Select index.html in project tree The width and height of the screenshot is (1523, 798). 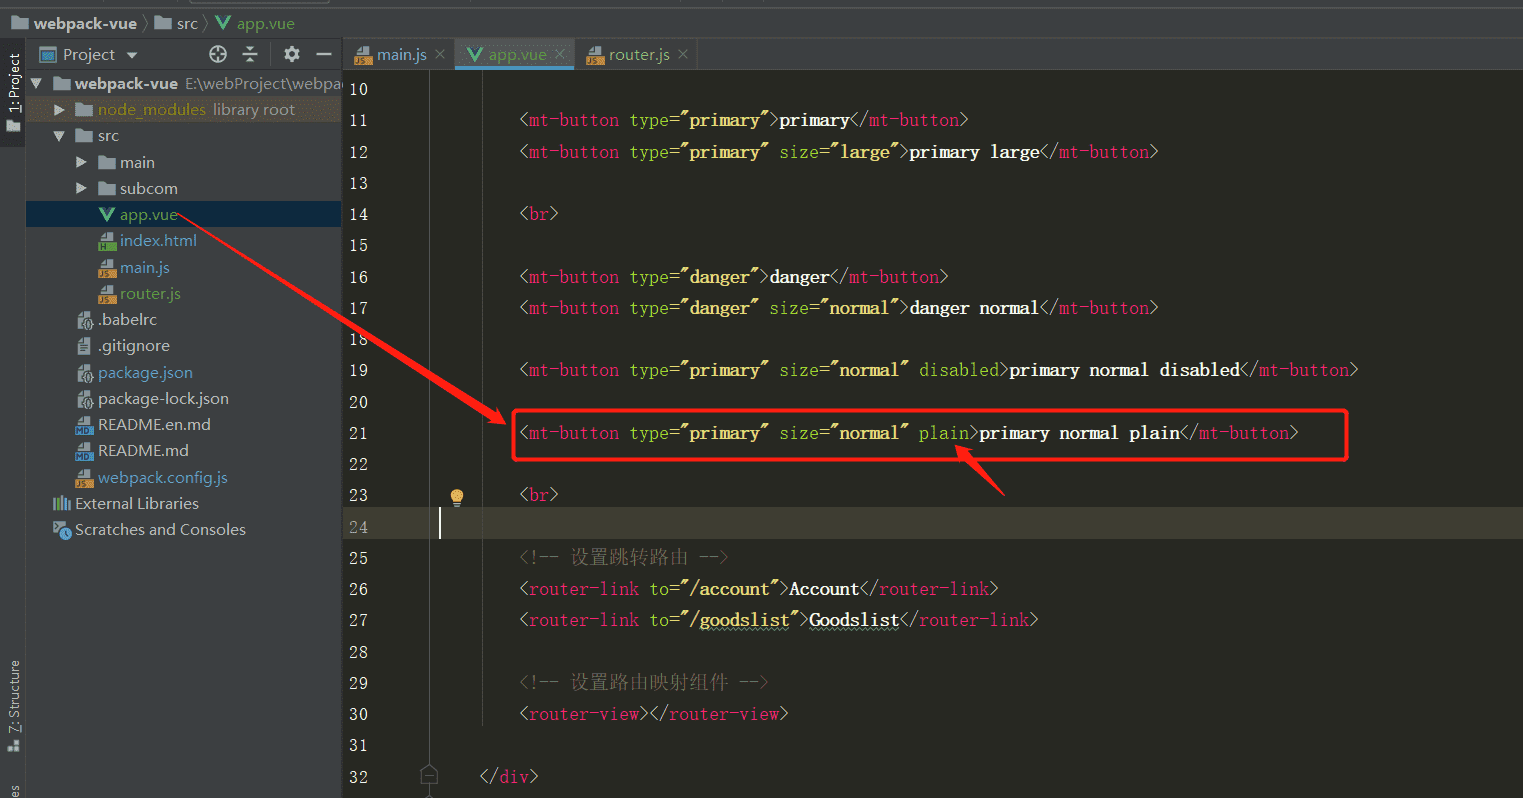[x=158, y=240]
